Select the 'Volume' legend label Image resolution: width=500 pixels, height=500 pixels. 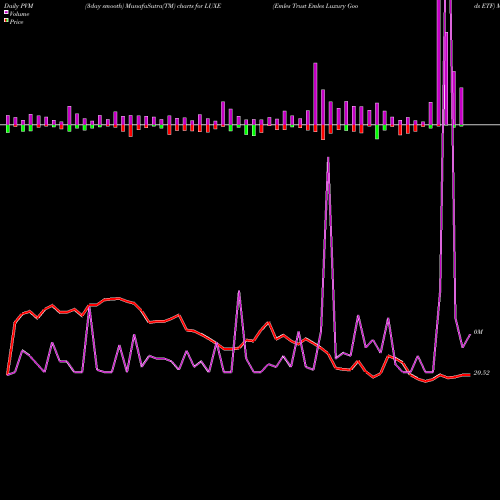19,14
